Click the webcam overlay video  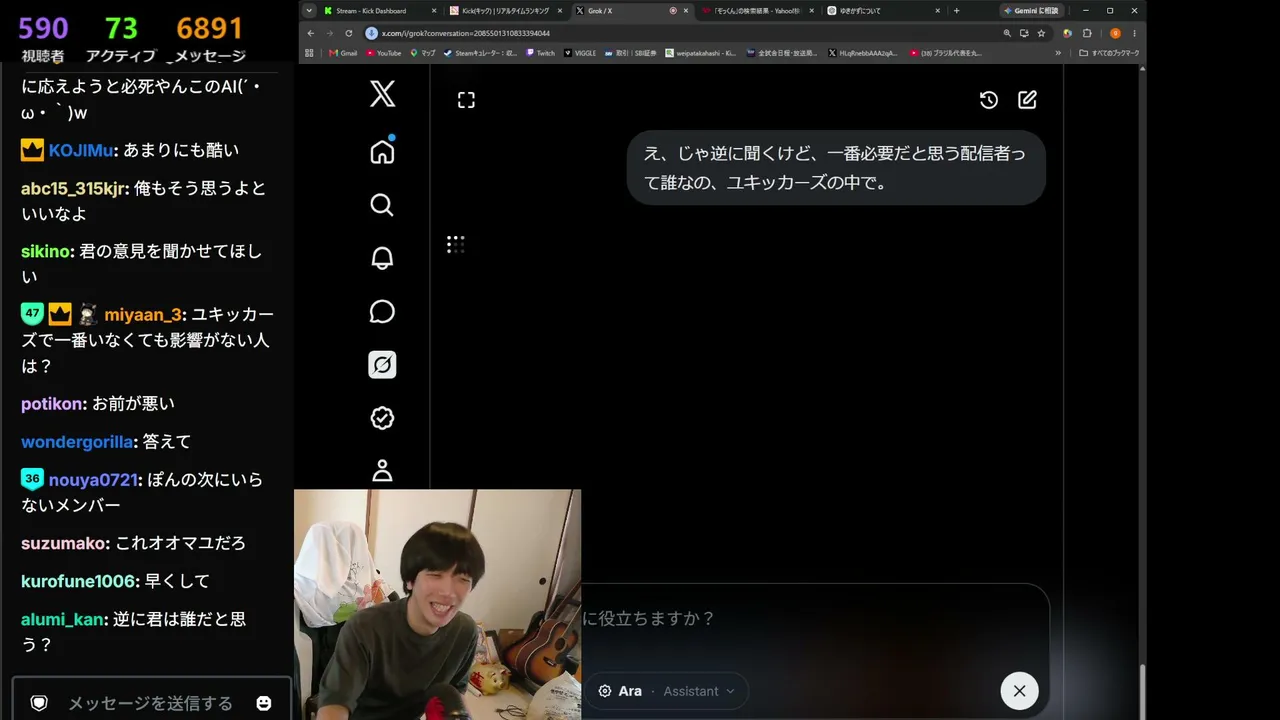tap(437, 604)
